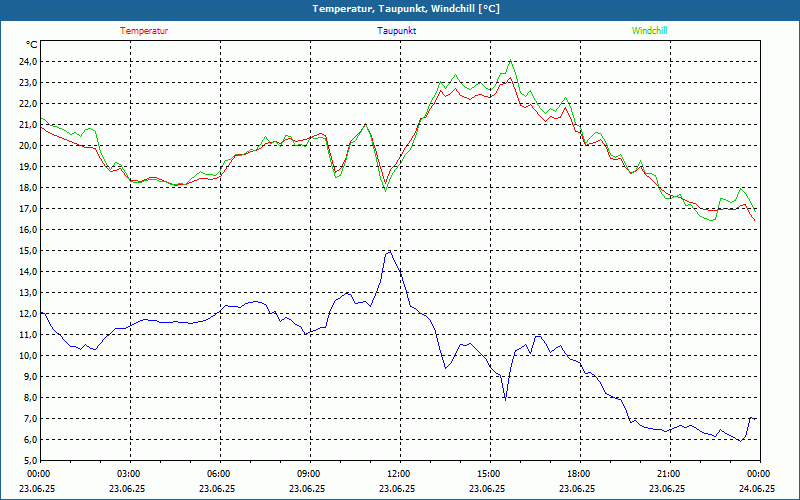Click the 15,0 y-axis label
800x500 pixels.
[29, 251]
